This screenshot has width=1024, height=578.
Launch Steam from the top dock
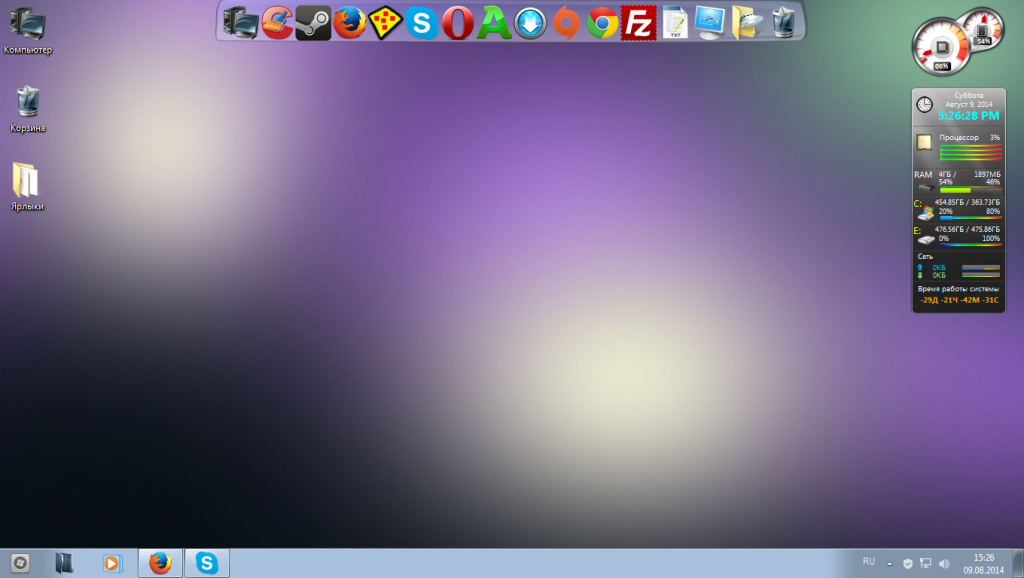pos(313,22)
